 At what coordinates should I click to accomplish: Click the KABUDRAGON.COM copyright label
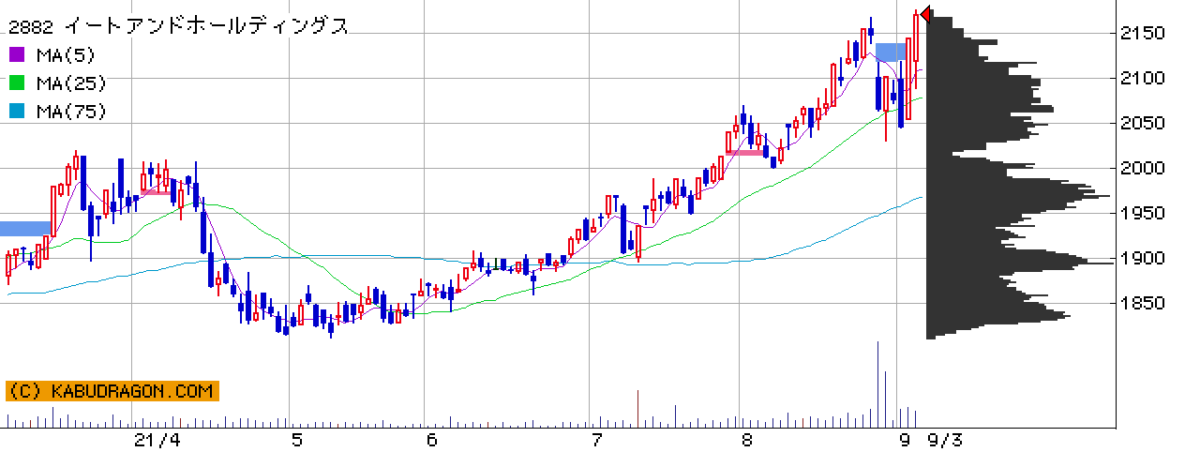pyautogui.click(x=111, y=391)
